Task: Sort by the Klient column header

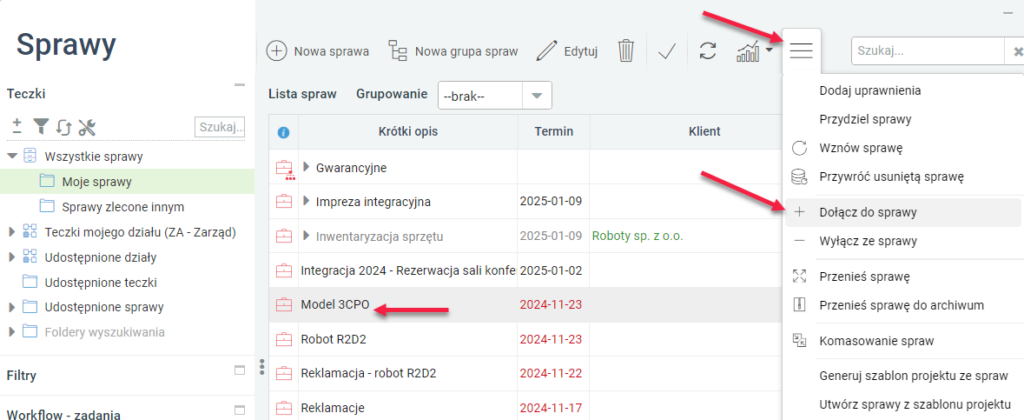Action: 705,131
